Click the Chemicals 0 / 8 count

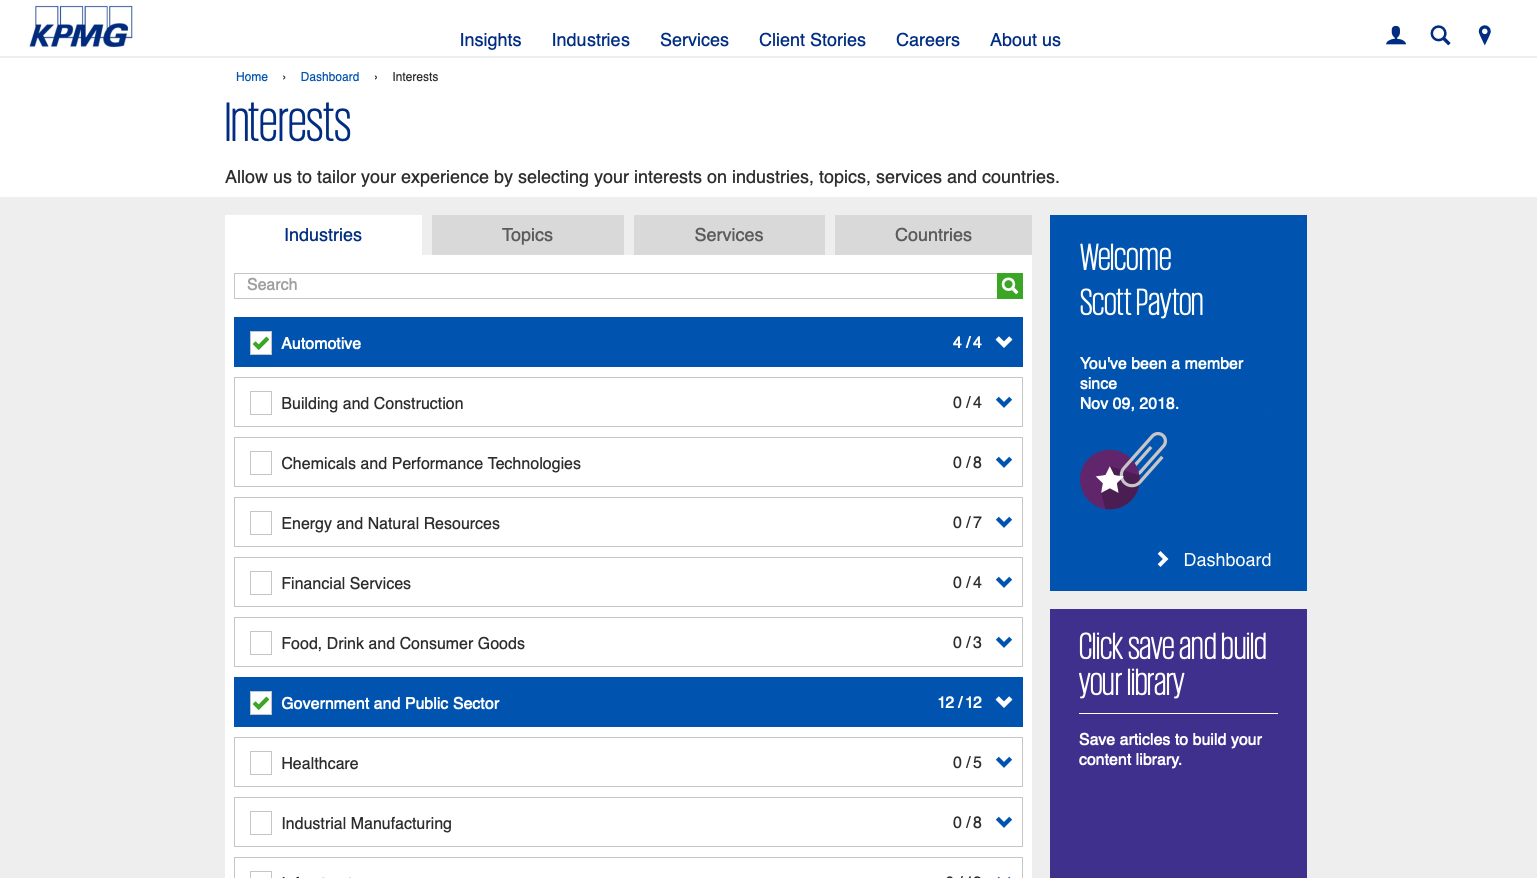click(967, 462)
